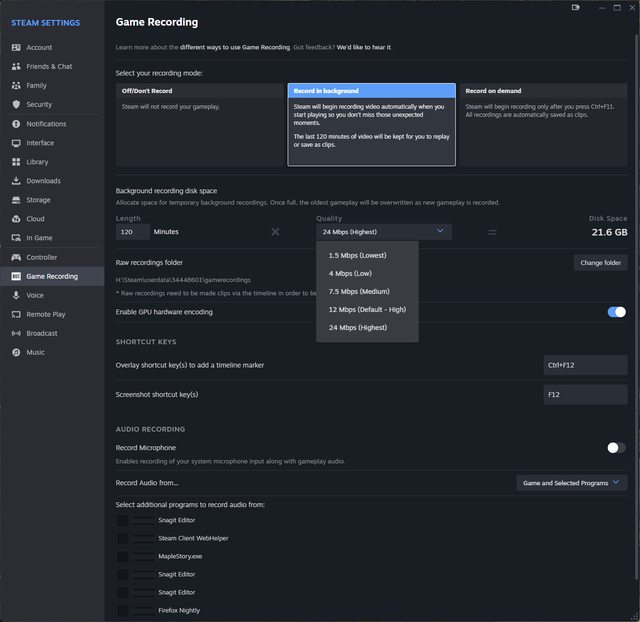Collapse the Quality dropdown showing 24 Mbps

coord(383,231)
